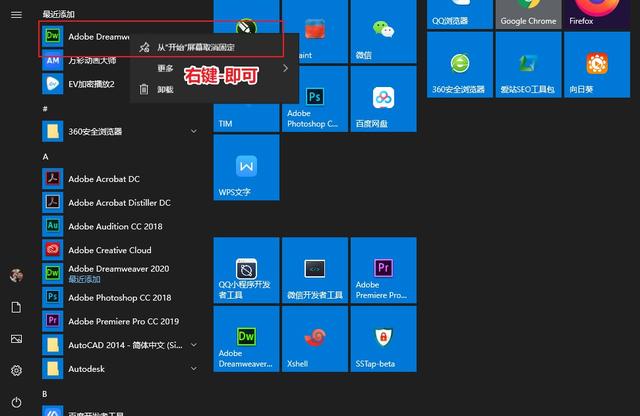Open Adobe Photoshop tile

click(315, 100)
